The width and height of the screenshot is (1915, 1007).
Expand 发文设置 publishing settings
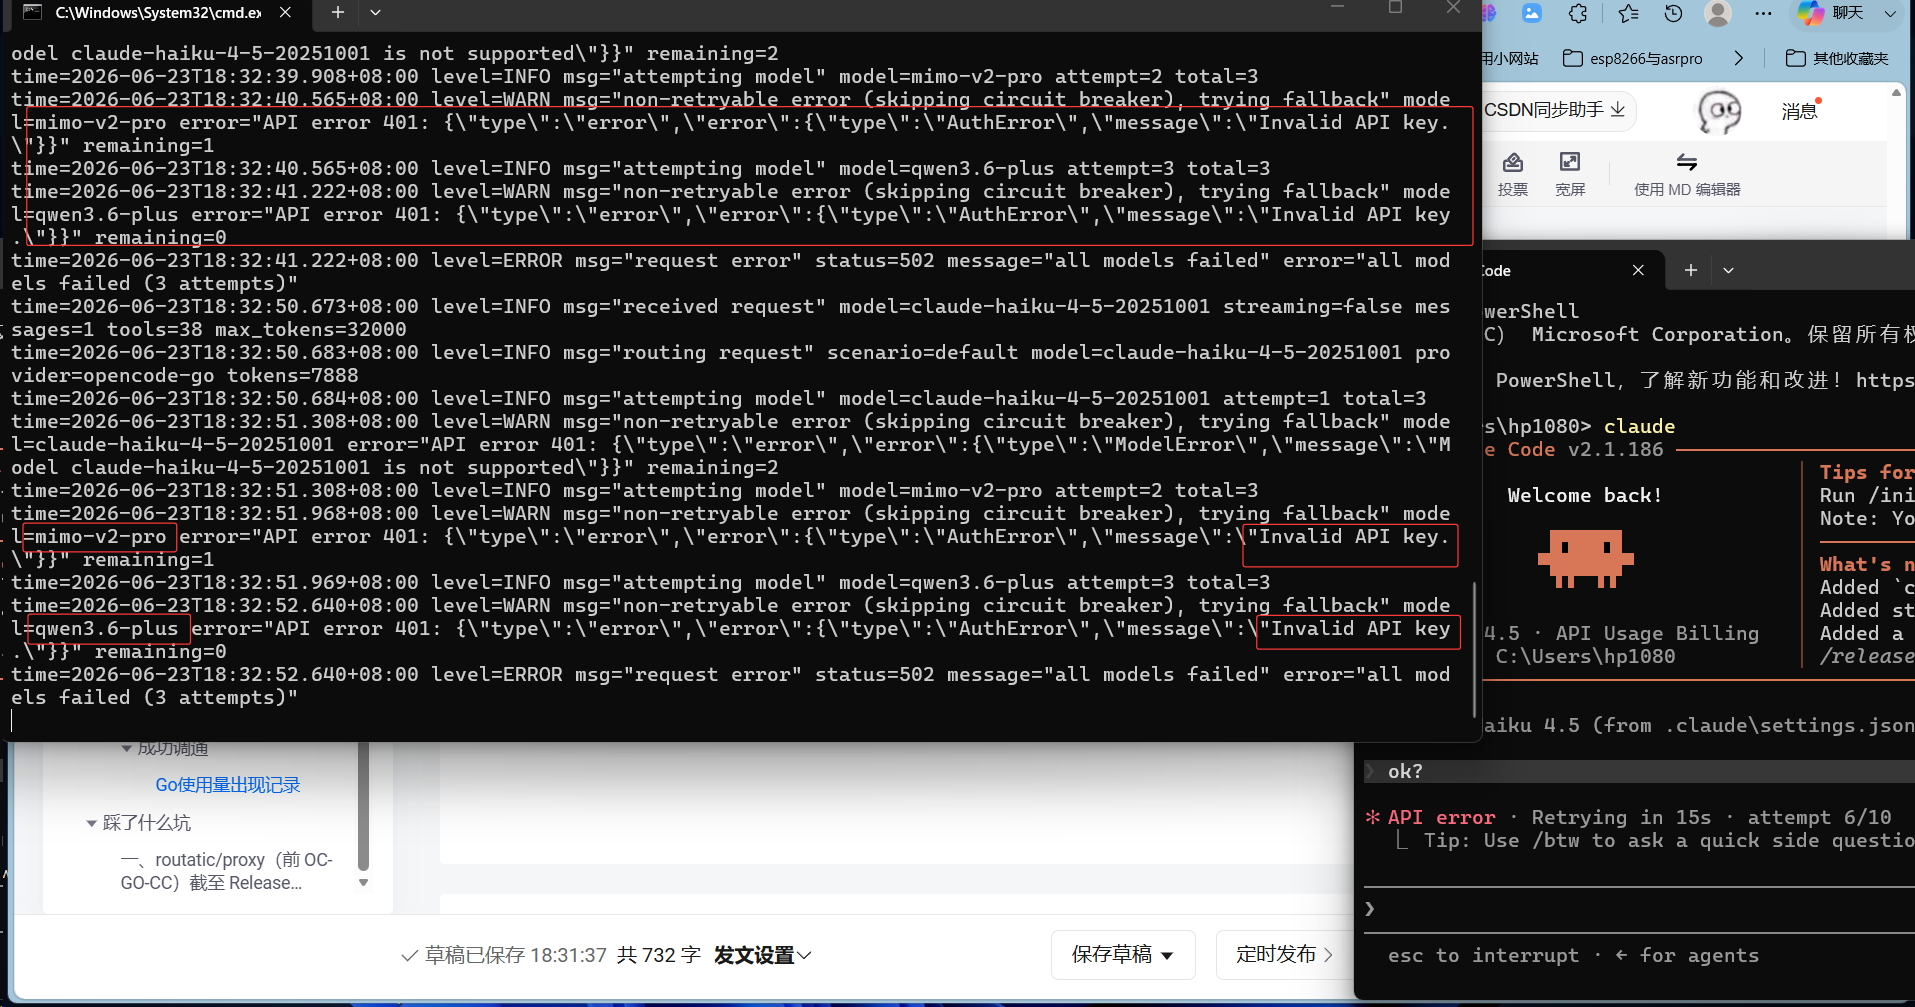763,955
